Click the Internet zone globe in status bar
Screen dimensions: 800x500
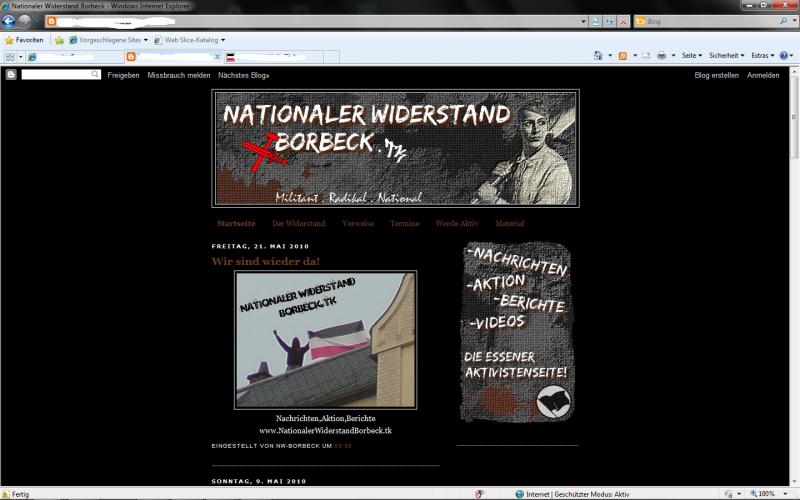519,494
